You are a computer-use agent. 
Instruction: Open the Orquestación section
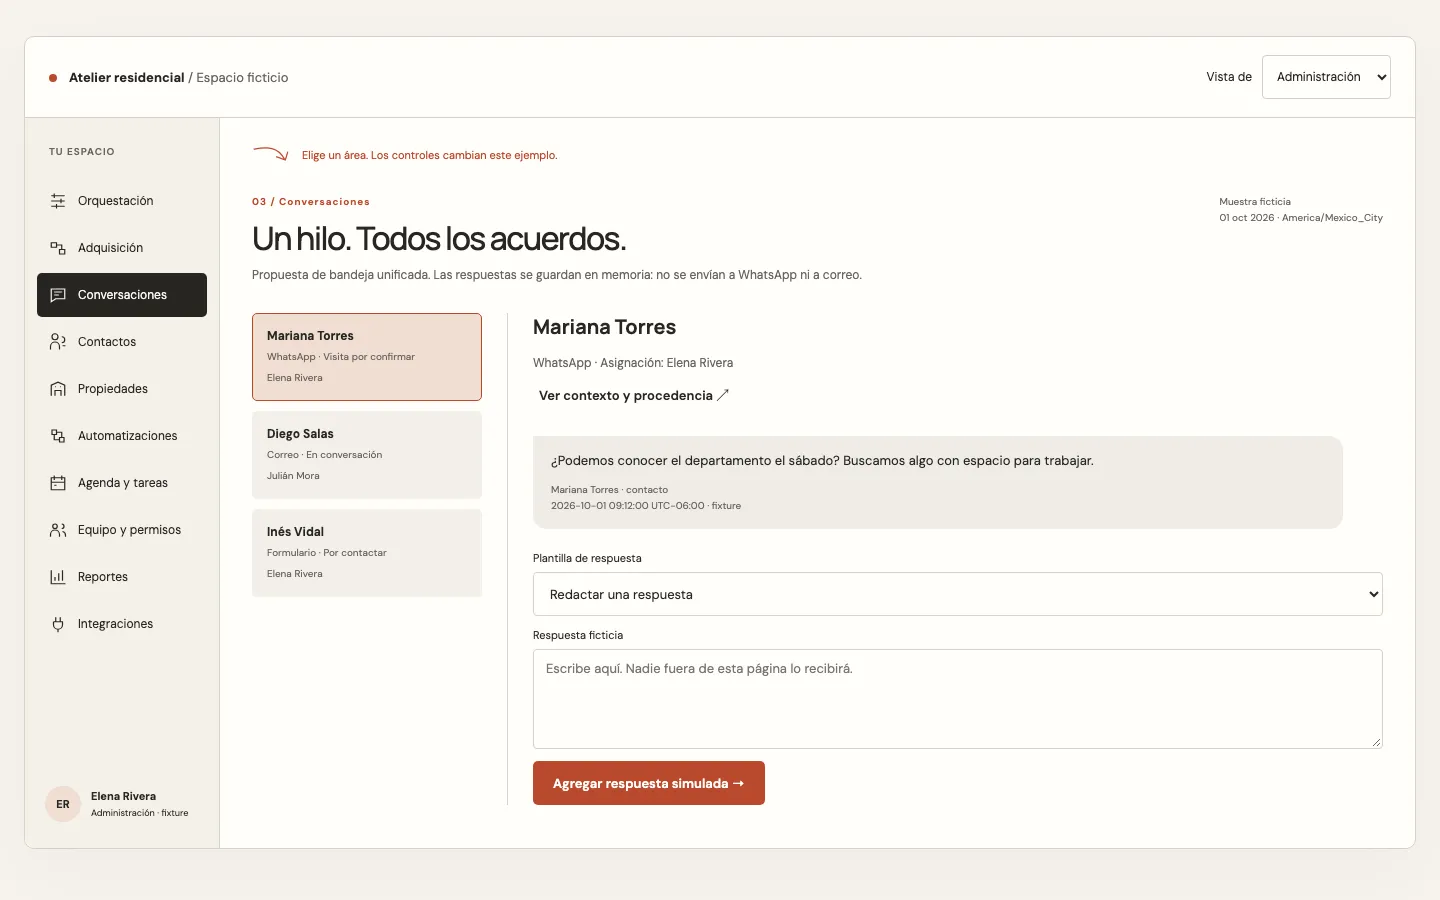click(122, 201)
